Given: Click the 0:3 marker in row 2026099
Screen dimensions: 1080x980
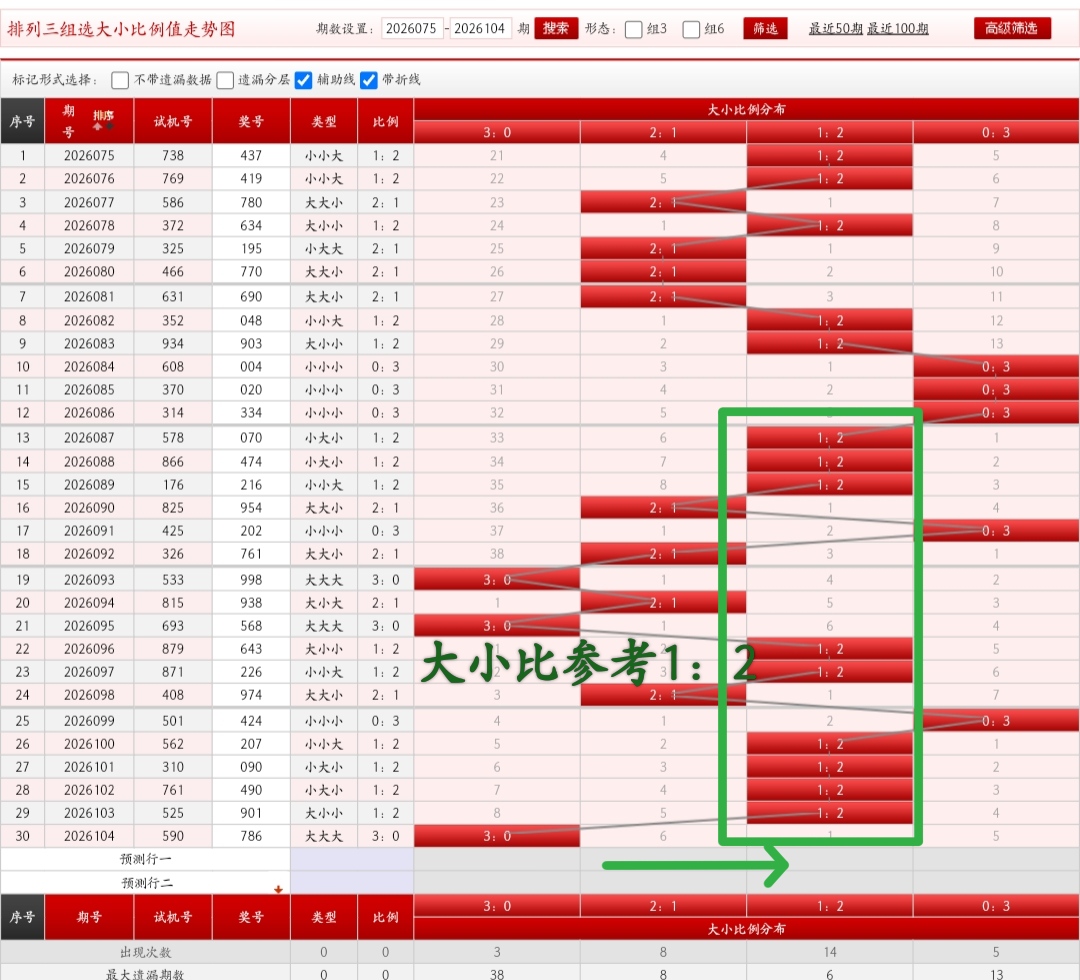Looking at the screenshot, I should pyautogui.click(x=995, y=721).
